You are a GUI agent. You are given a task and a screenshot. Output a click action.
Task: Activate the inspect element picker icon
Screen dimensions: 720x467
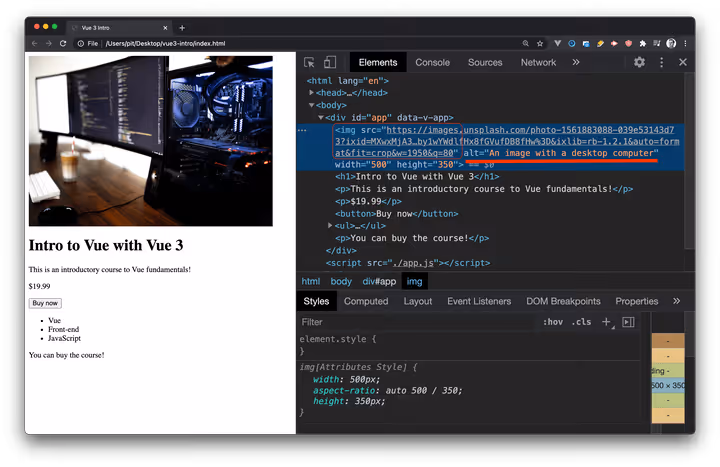point(309,62)
